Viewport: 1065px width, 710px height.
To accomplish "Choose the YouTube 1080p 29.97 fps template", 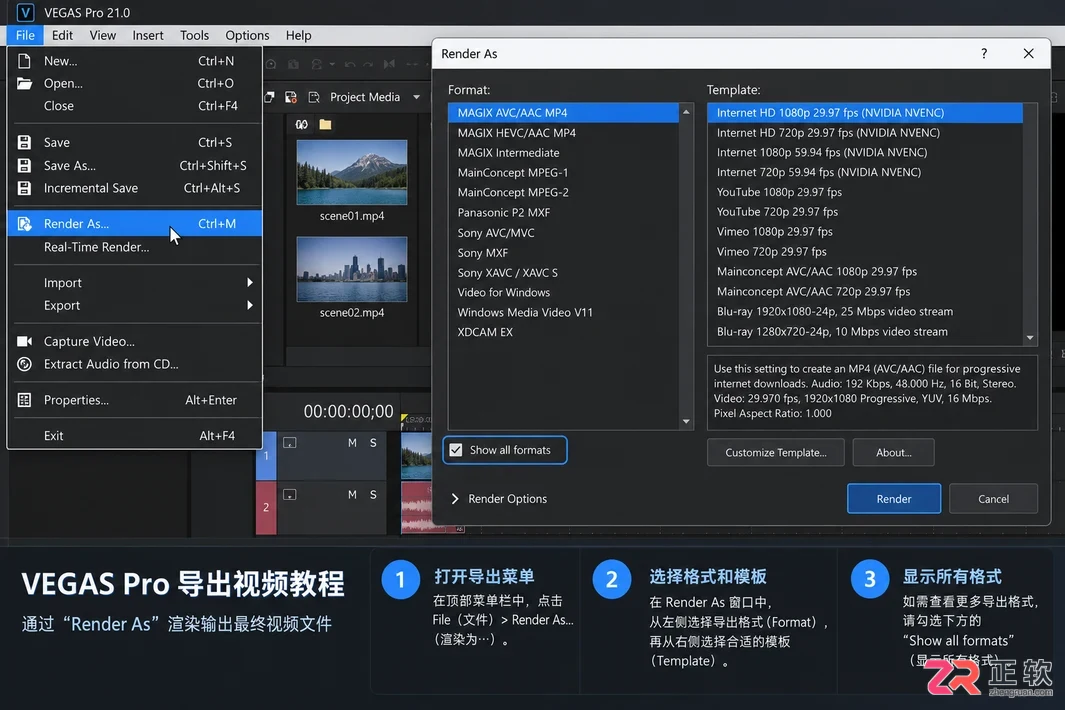I will (x=865, y=192).
